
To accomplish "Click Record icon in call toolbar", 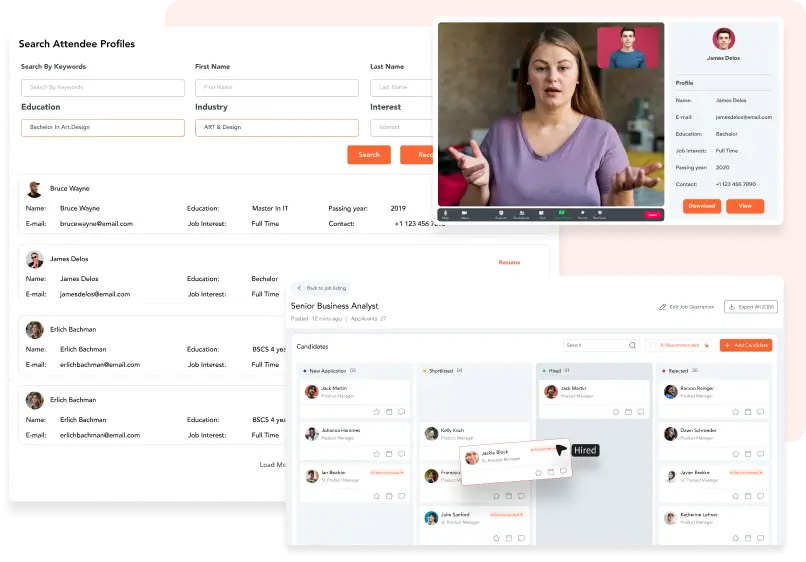I will coord(582,214).
